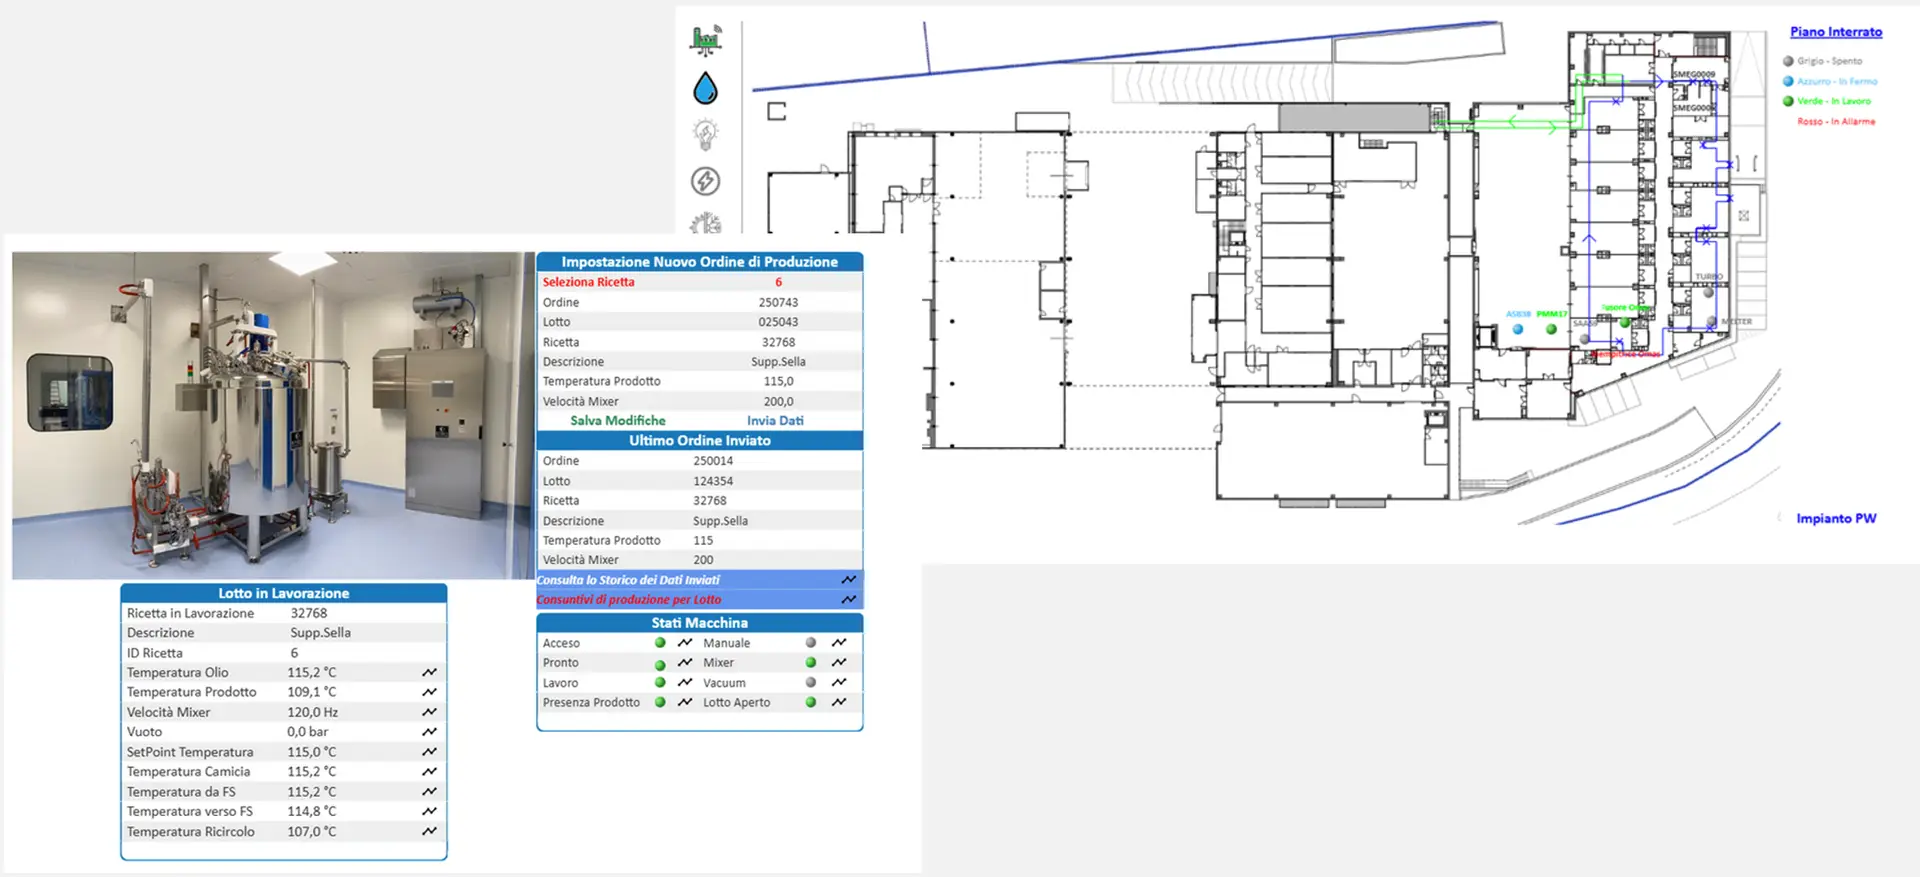1920x877 pixels.
Task: Toggle the Acceso status indicator
Action: click(x=660, y=643)
